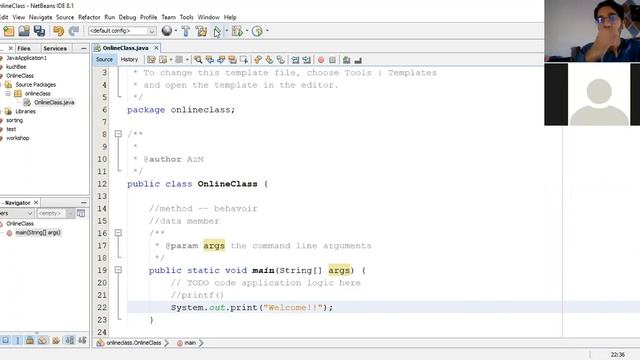Select main(String[] args) in Navigator

click(x=38, y=233)
